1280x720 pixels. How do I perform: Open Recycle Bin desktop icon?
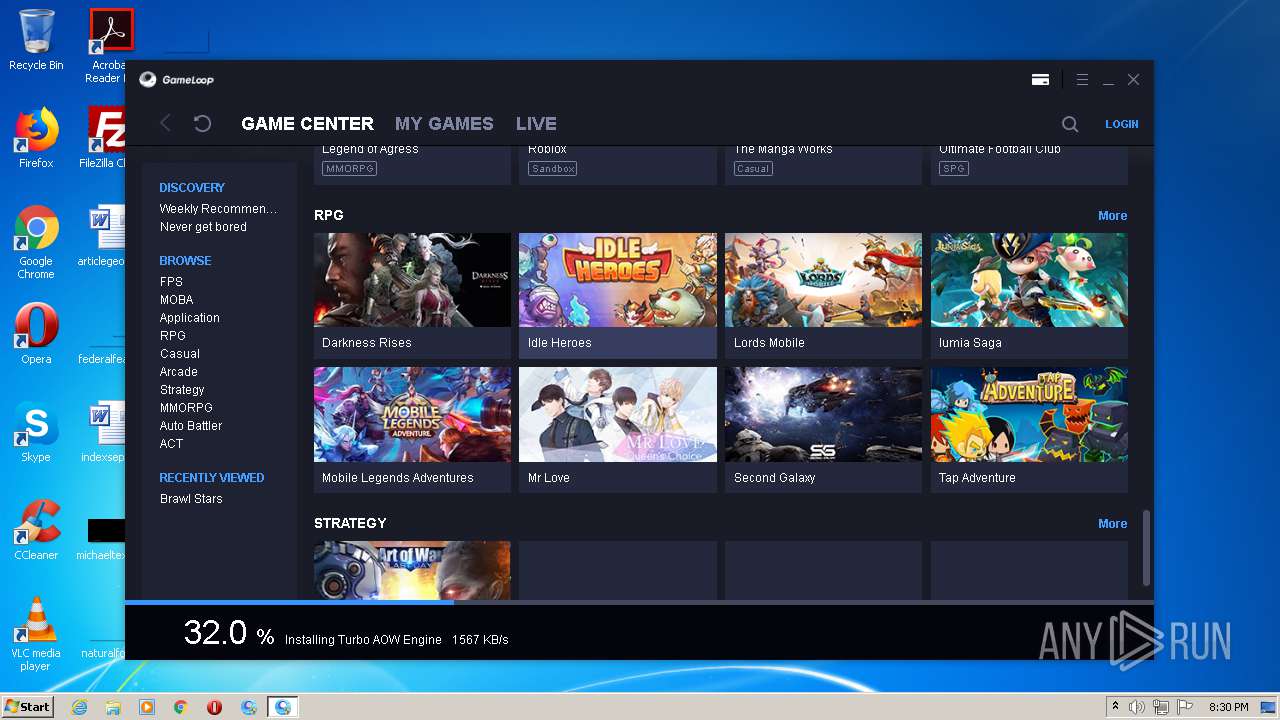(x=36, y=40)
